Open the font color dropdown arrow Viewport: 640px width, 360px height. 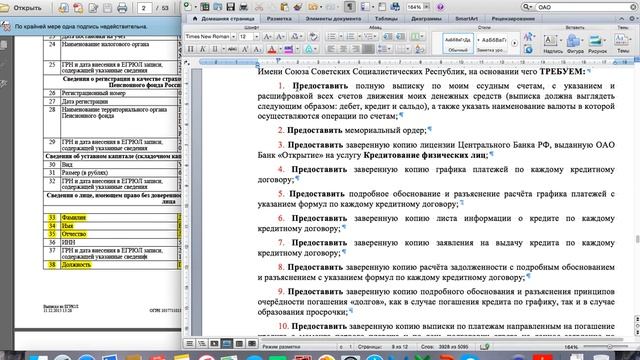[280, 49]
